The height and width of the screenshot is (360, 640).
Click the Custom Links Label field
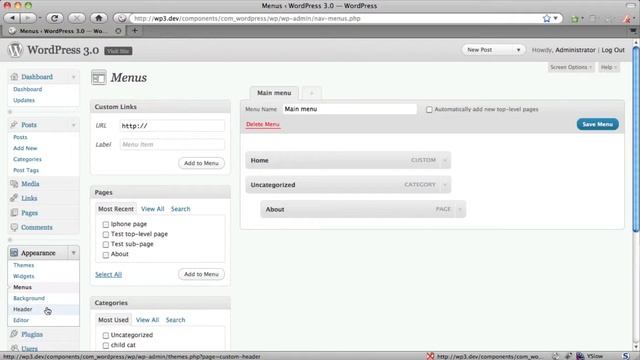[172, 144]
